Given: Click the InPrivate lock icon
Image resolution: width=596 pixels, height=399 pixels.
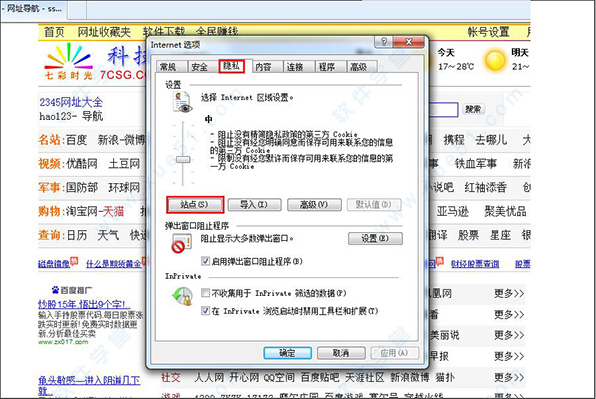Looking at the screenshot, I should (x=182, y=296).
